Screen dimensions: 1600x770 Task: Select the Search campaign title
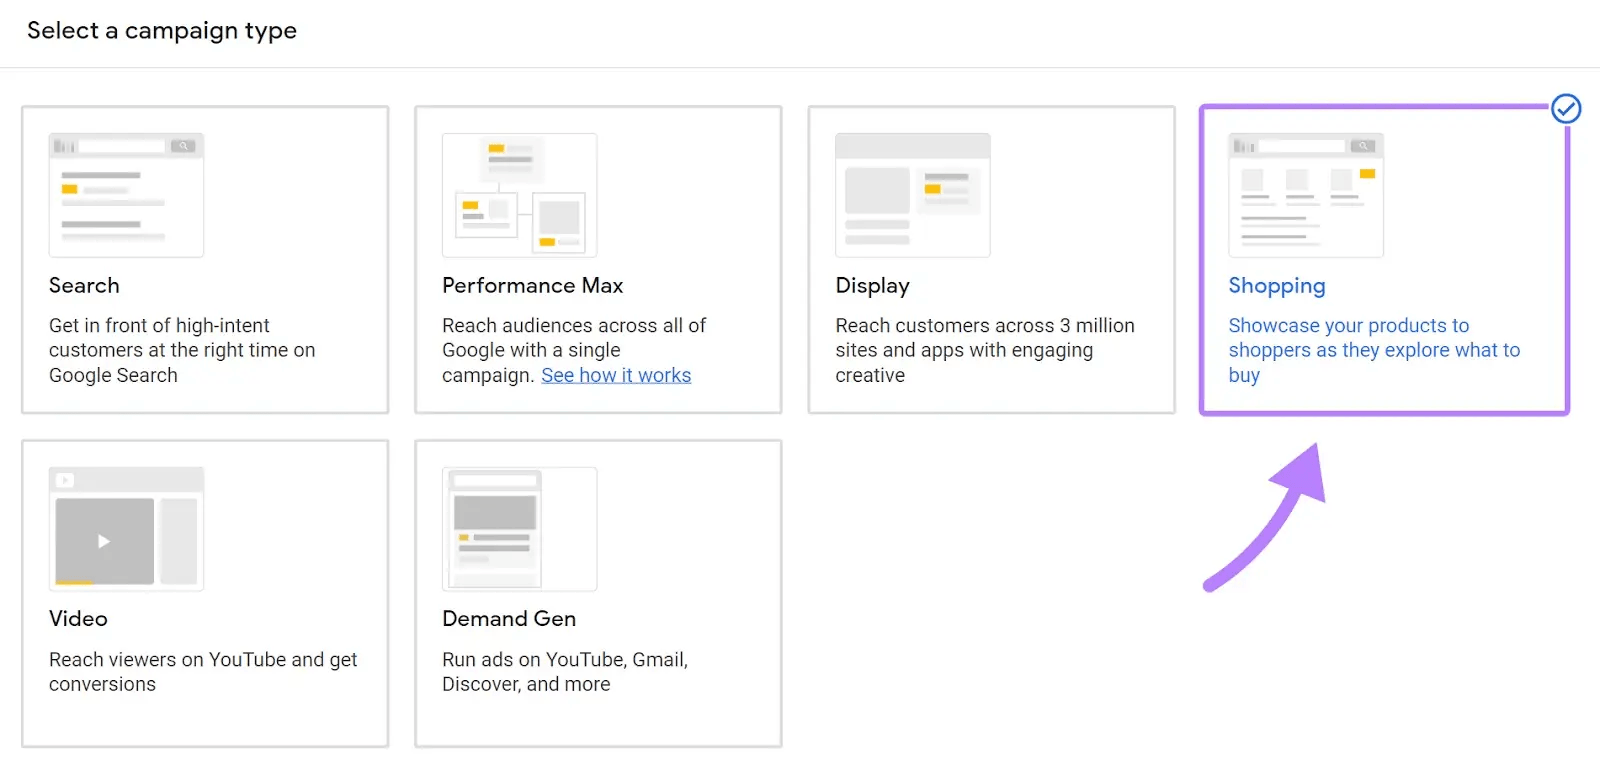coord(84,286)
